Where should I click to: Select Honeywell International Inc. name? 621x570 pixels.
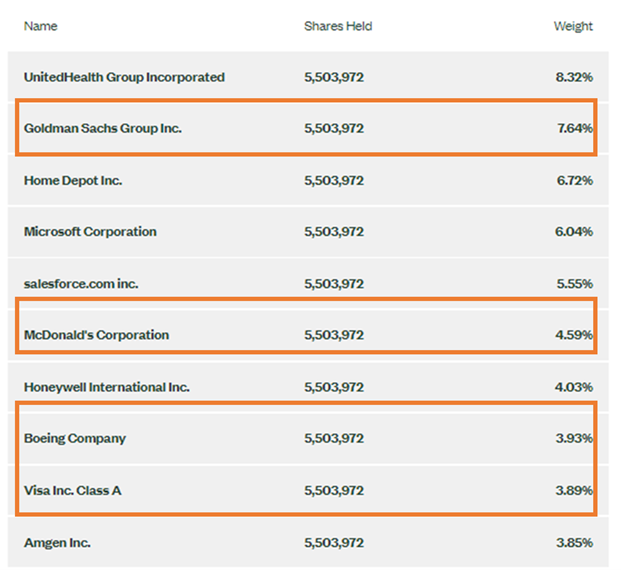coord(107,387)
